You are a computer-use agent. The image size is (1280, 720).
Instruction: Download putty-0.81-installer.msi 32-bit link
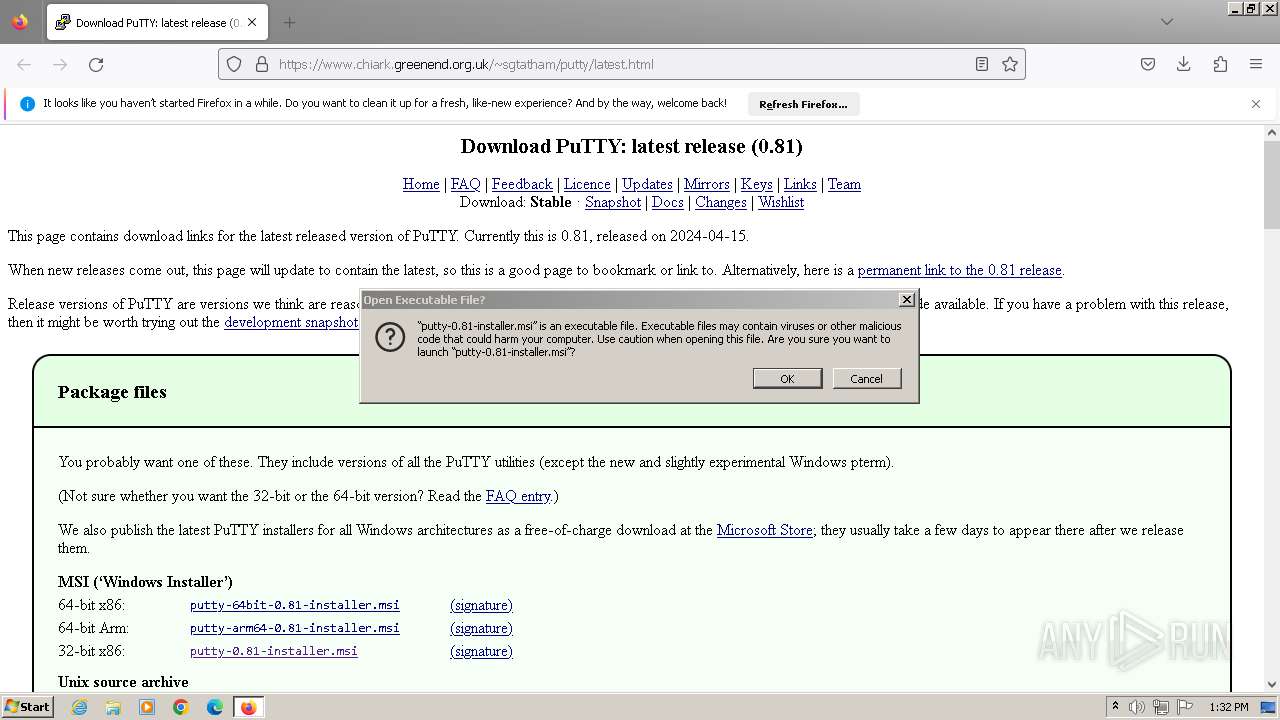point(274,651)
